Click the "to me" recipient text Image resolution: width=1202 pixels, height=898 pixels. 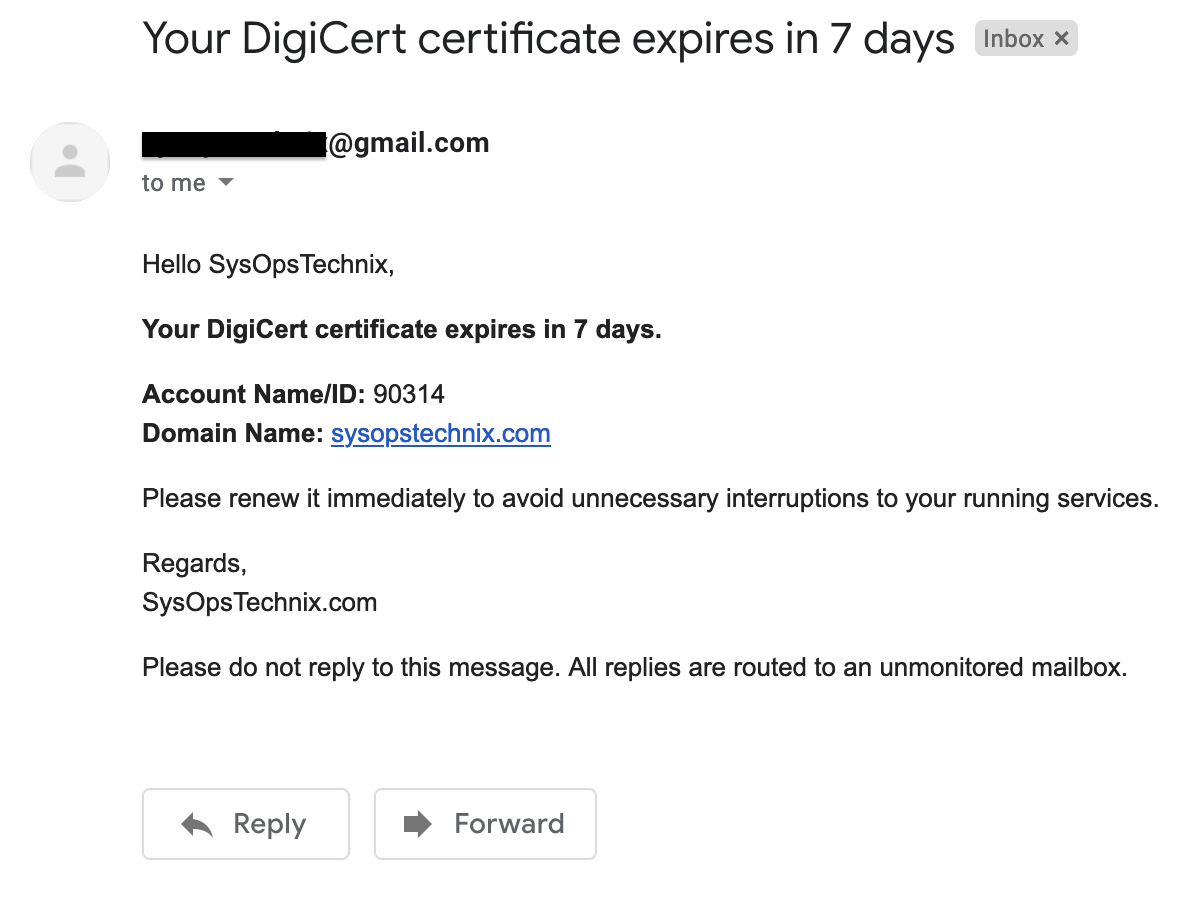174,183
